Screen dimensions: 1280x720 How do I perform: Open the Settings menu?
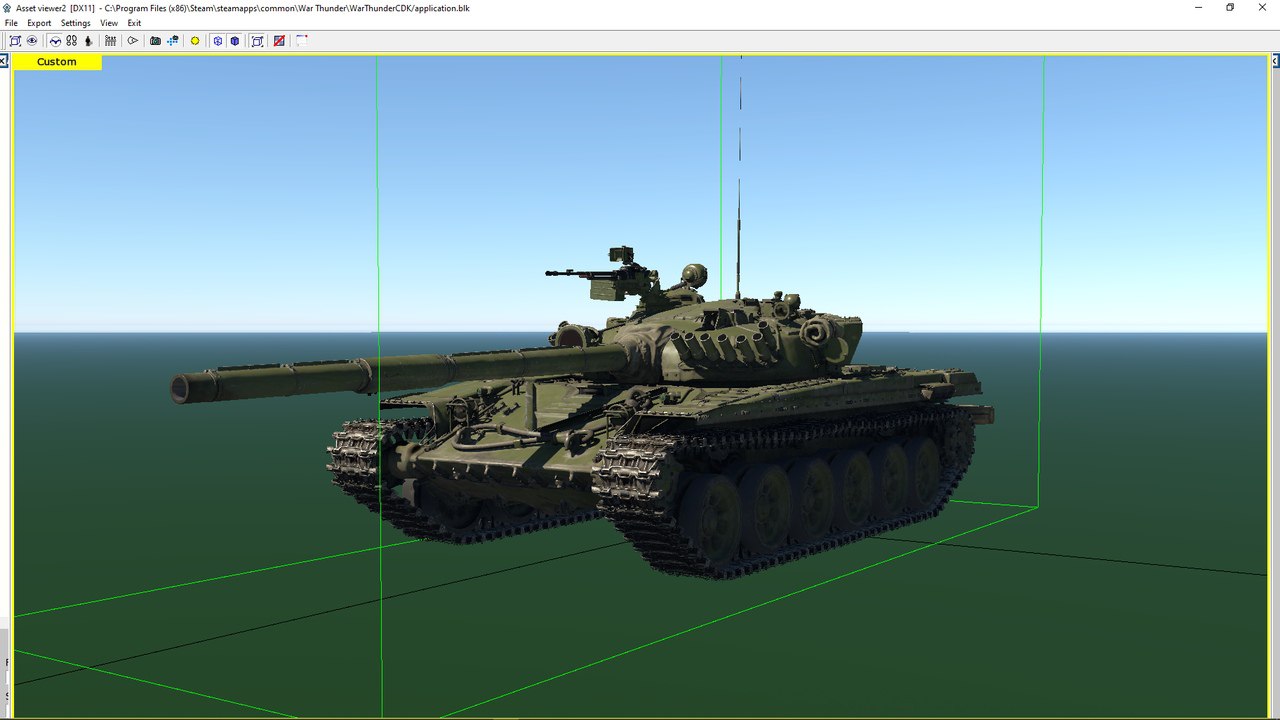[75, 23]
